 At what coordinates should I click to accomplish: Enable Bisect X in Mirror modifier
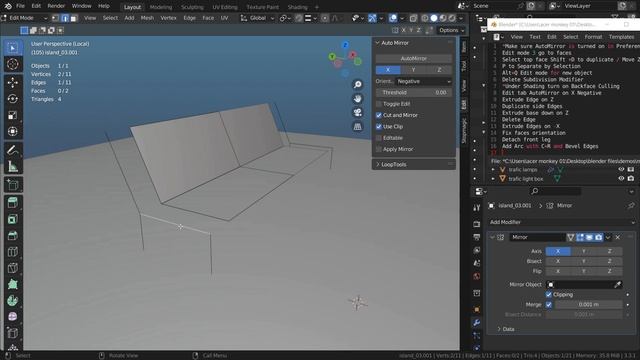click(558, 261)
